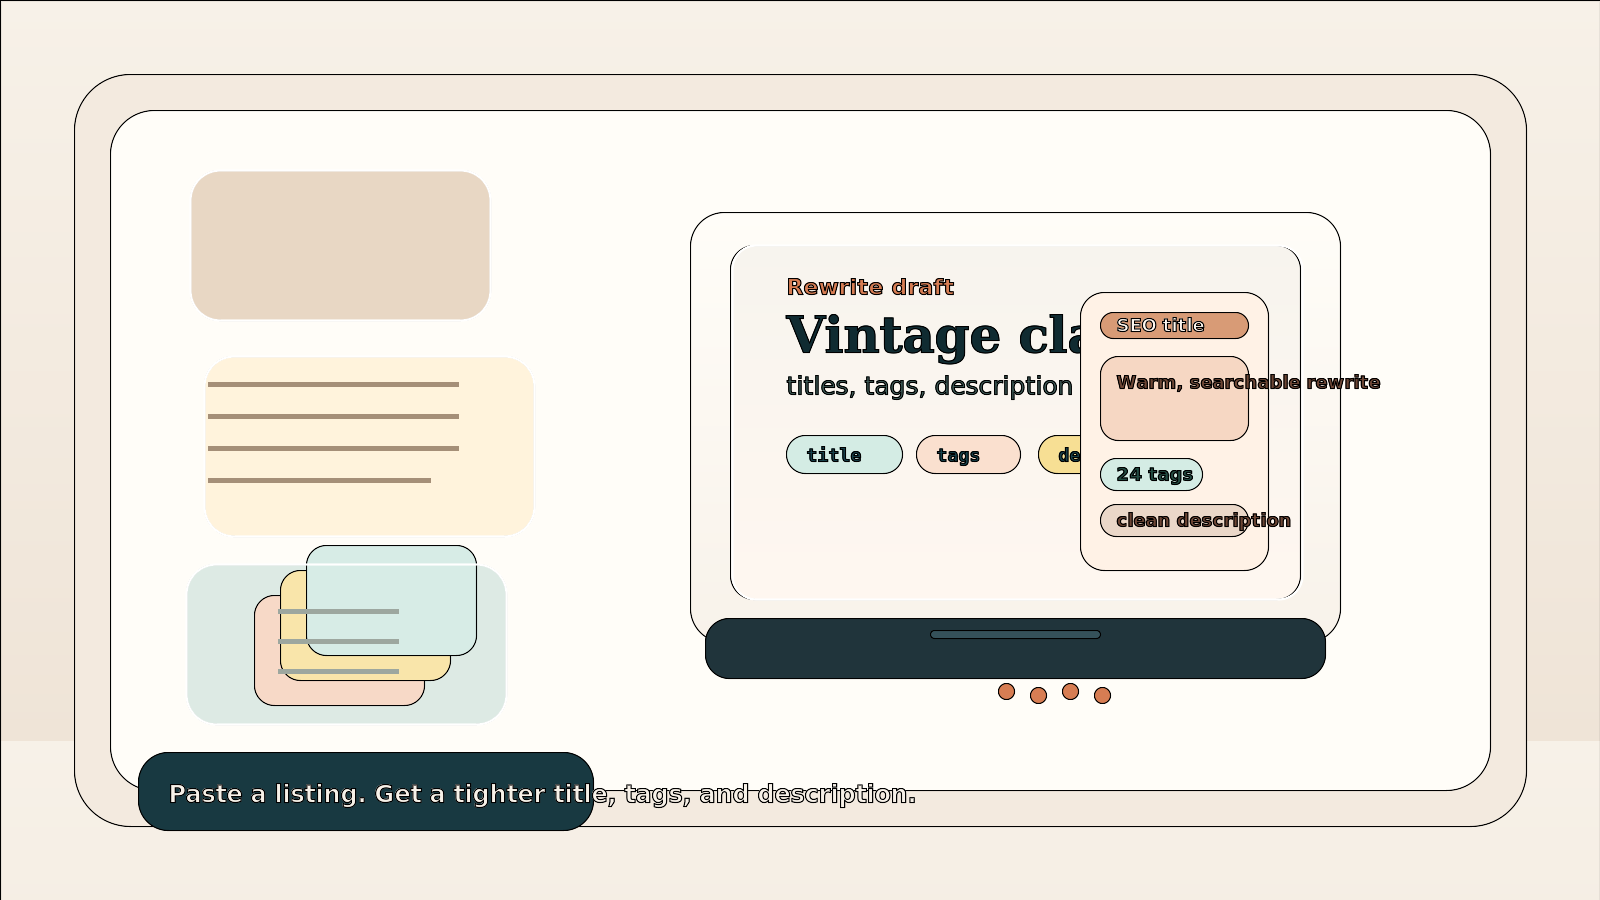Click the "24 tags" badge
The width and height of the screenshot is (1600, 900).
1151,475
